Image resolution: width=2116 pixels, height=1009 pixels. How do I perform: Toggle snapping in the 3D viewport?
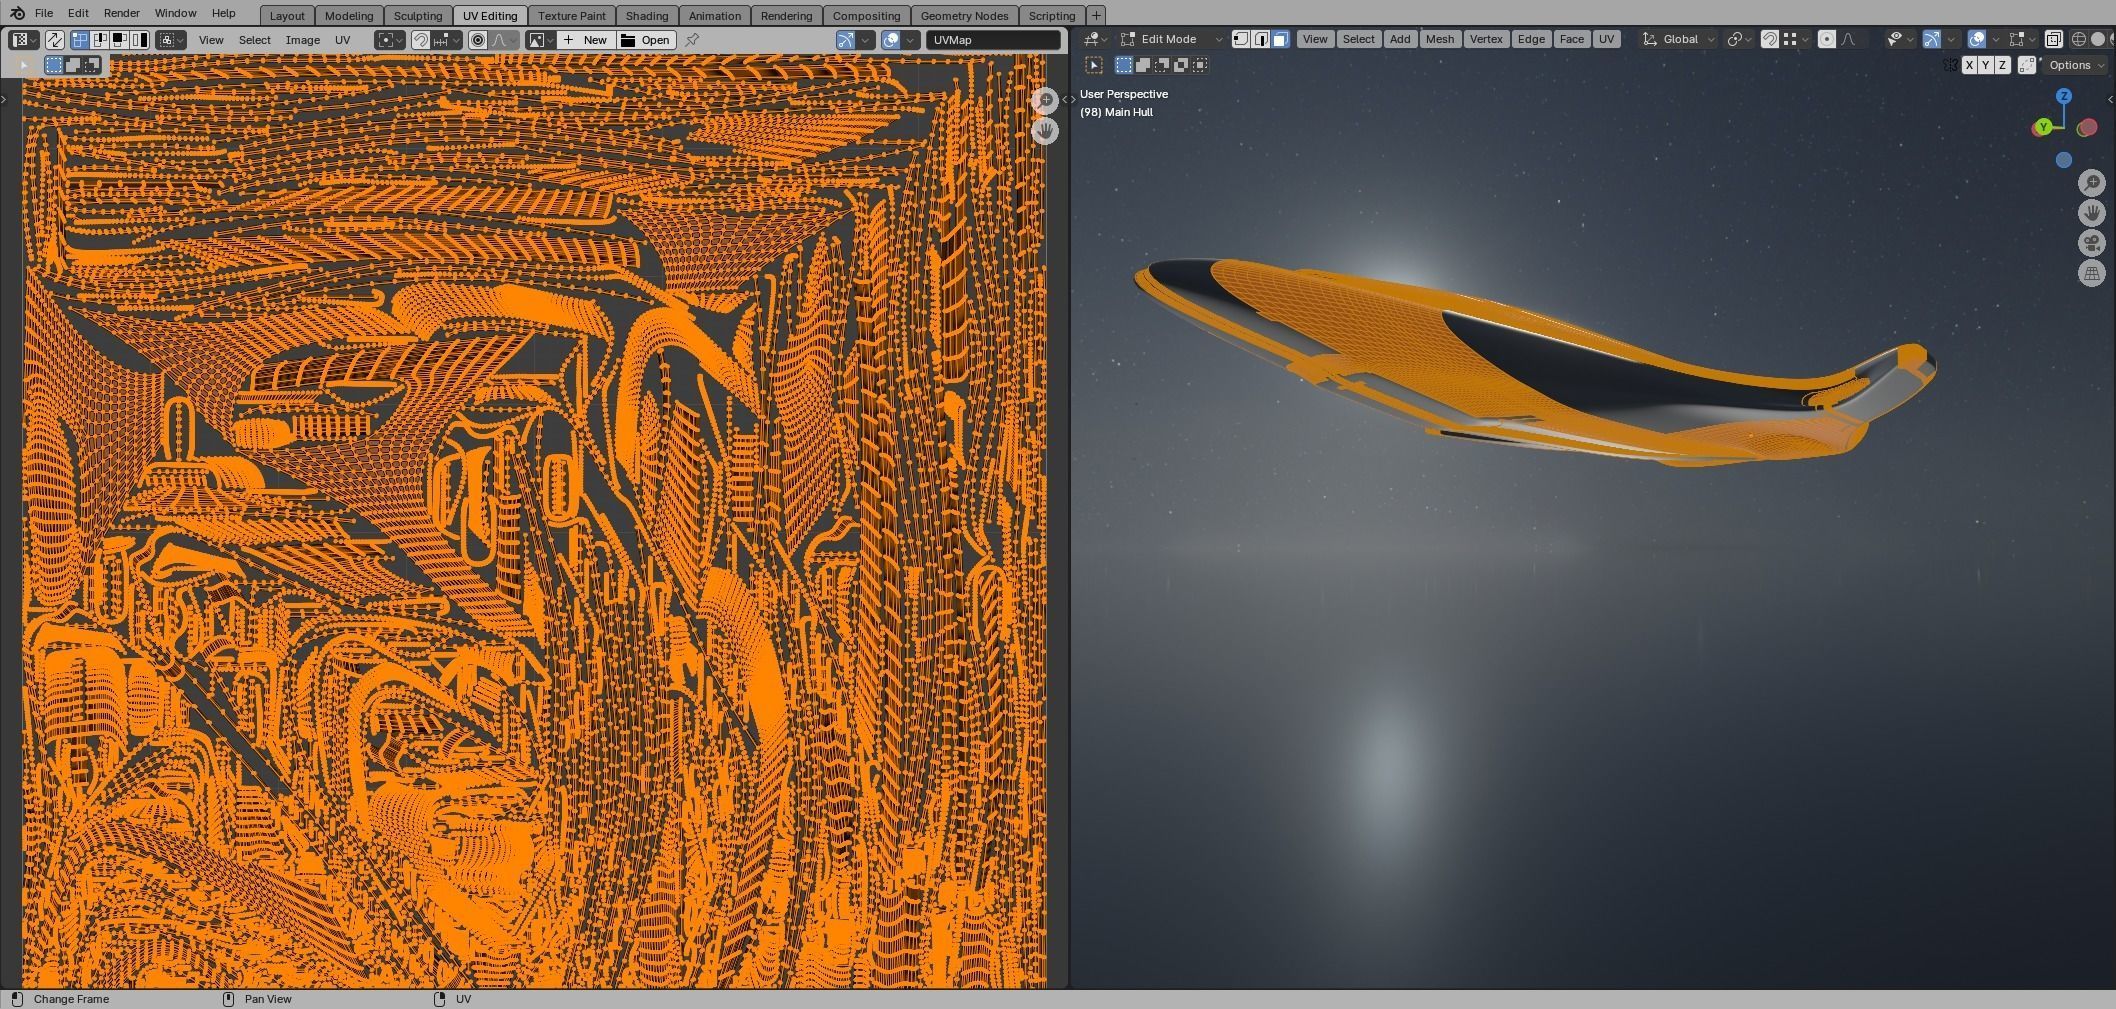pos(1770,39)
